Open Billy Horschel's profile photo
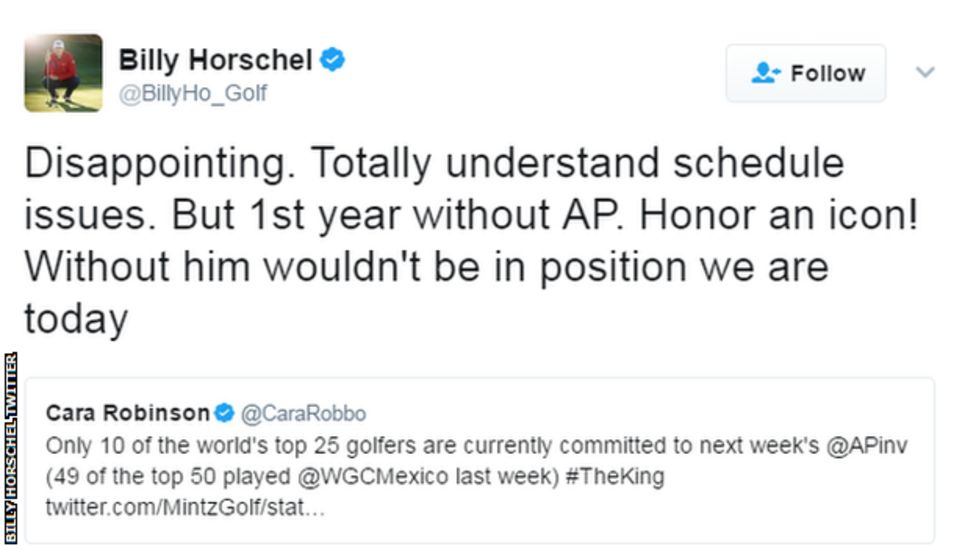Image resolution: width=976 pixels, height=549 pixels. pos(63,73)
